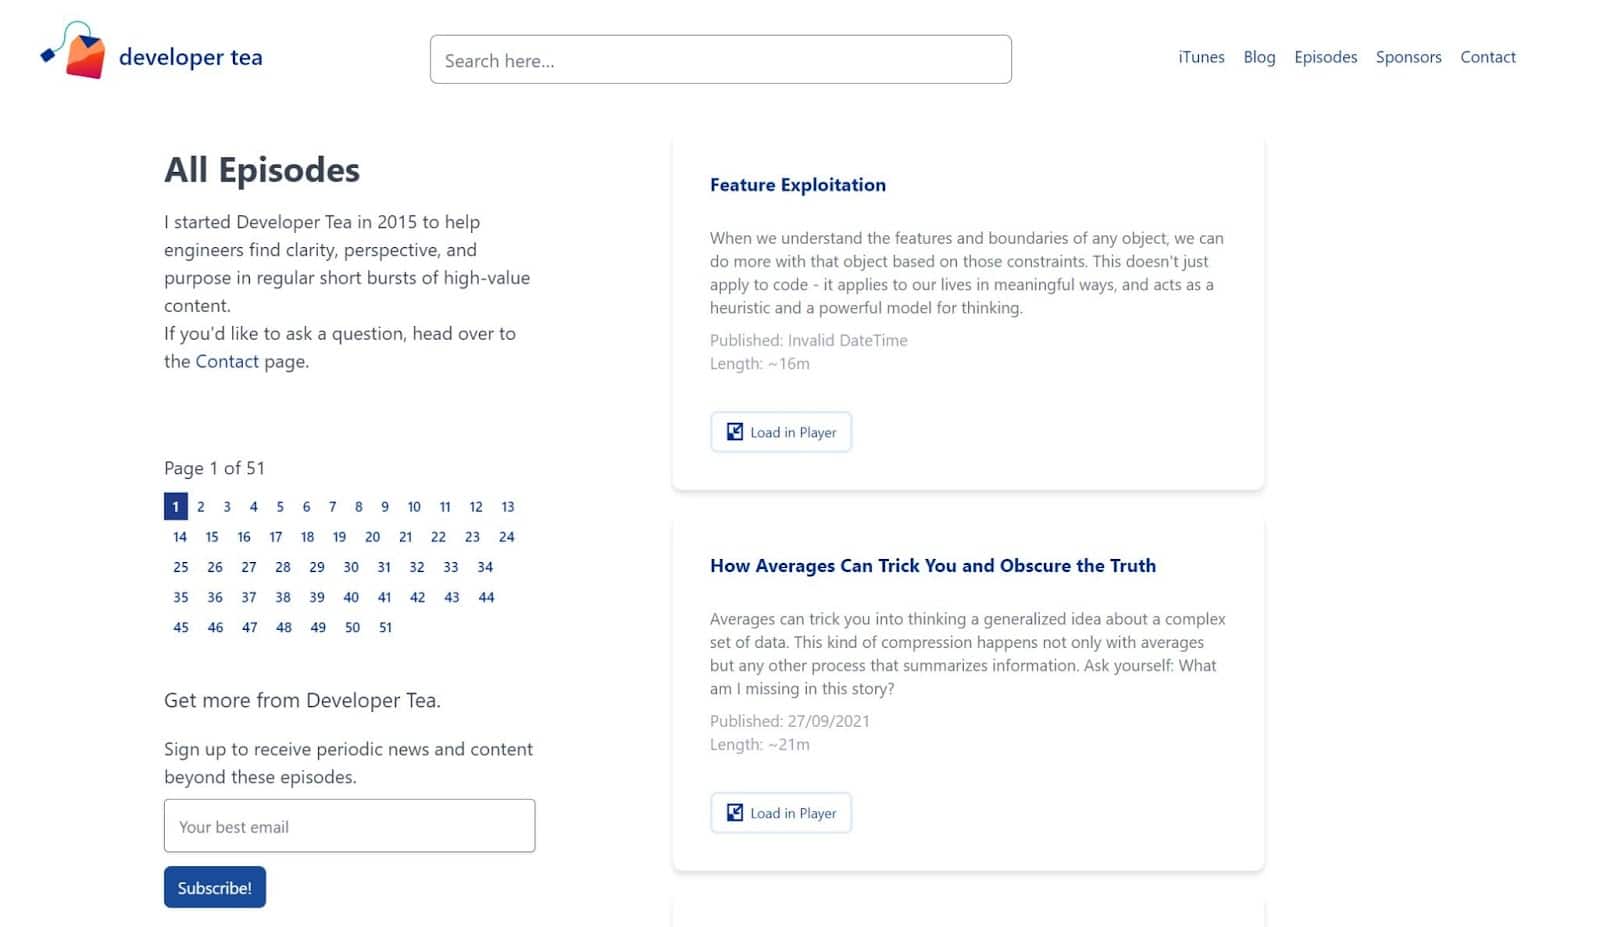Focus the Search here field

point(720,60)
